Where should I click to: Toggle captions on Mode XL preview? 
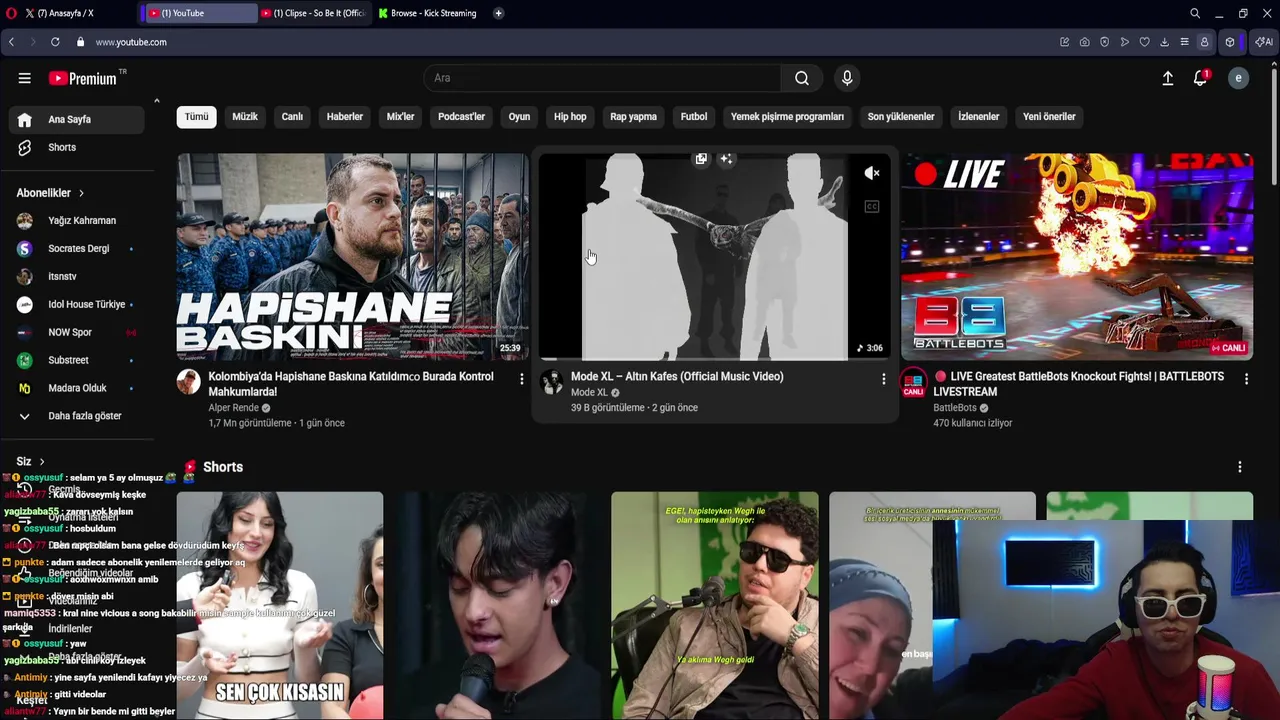[x=872, y=207]
